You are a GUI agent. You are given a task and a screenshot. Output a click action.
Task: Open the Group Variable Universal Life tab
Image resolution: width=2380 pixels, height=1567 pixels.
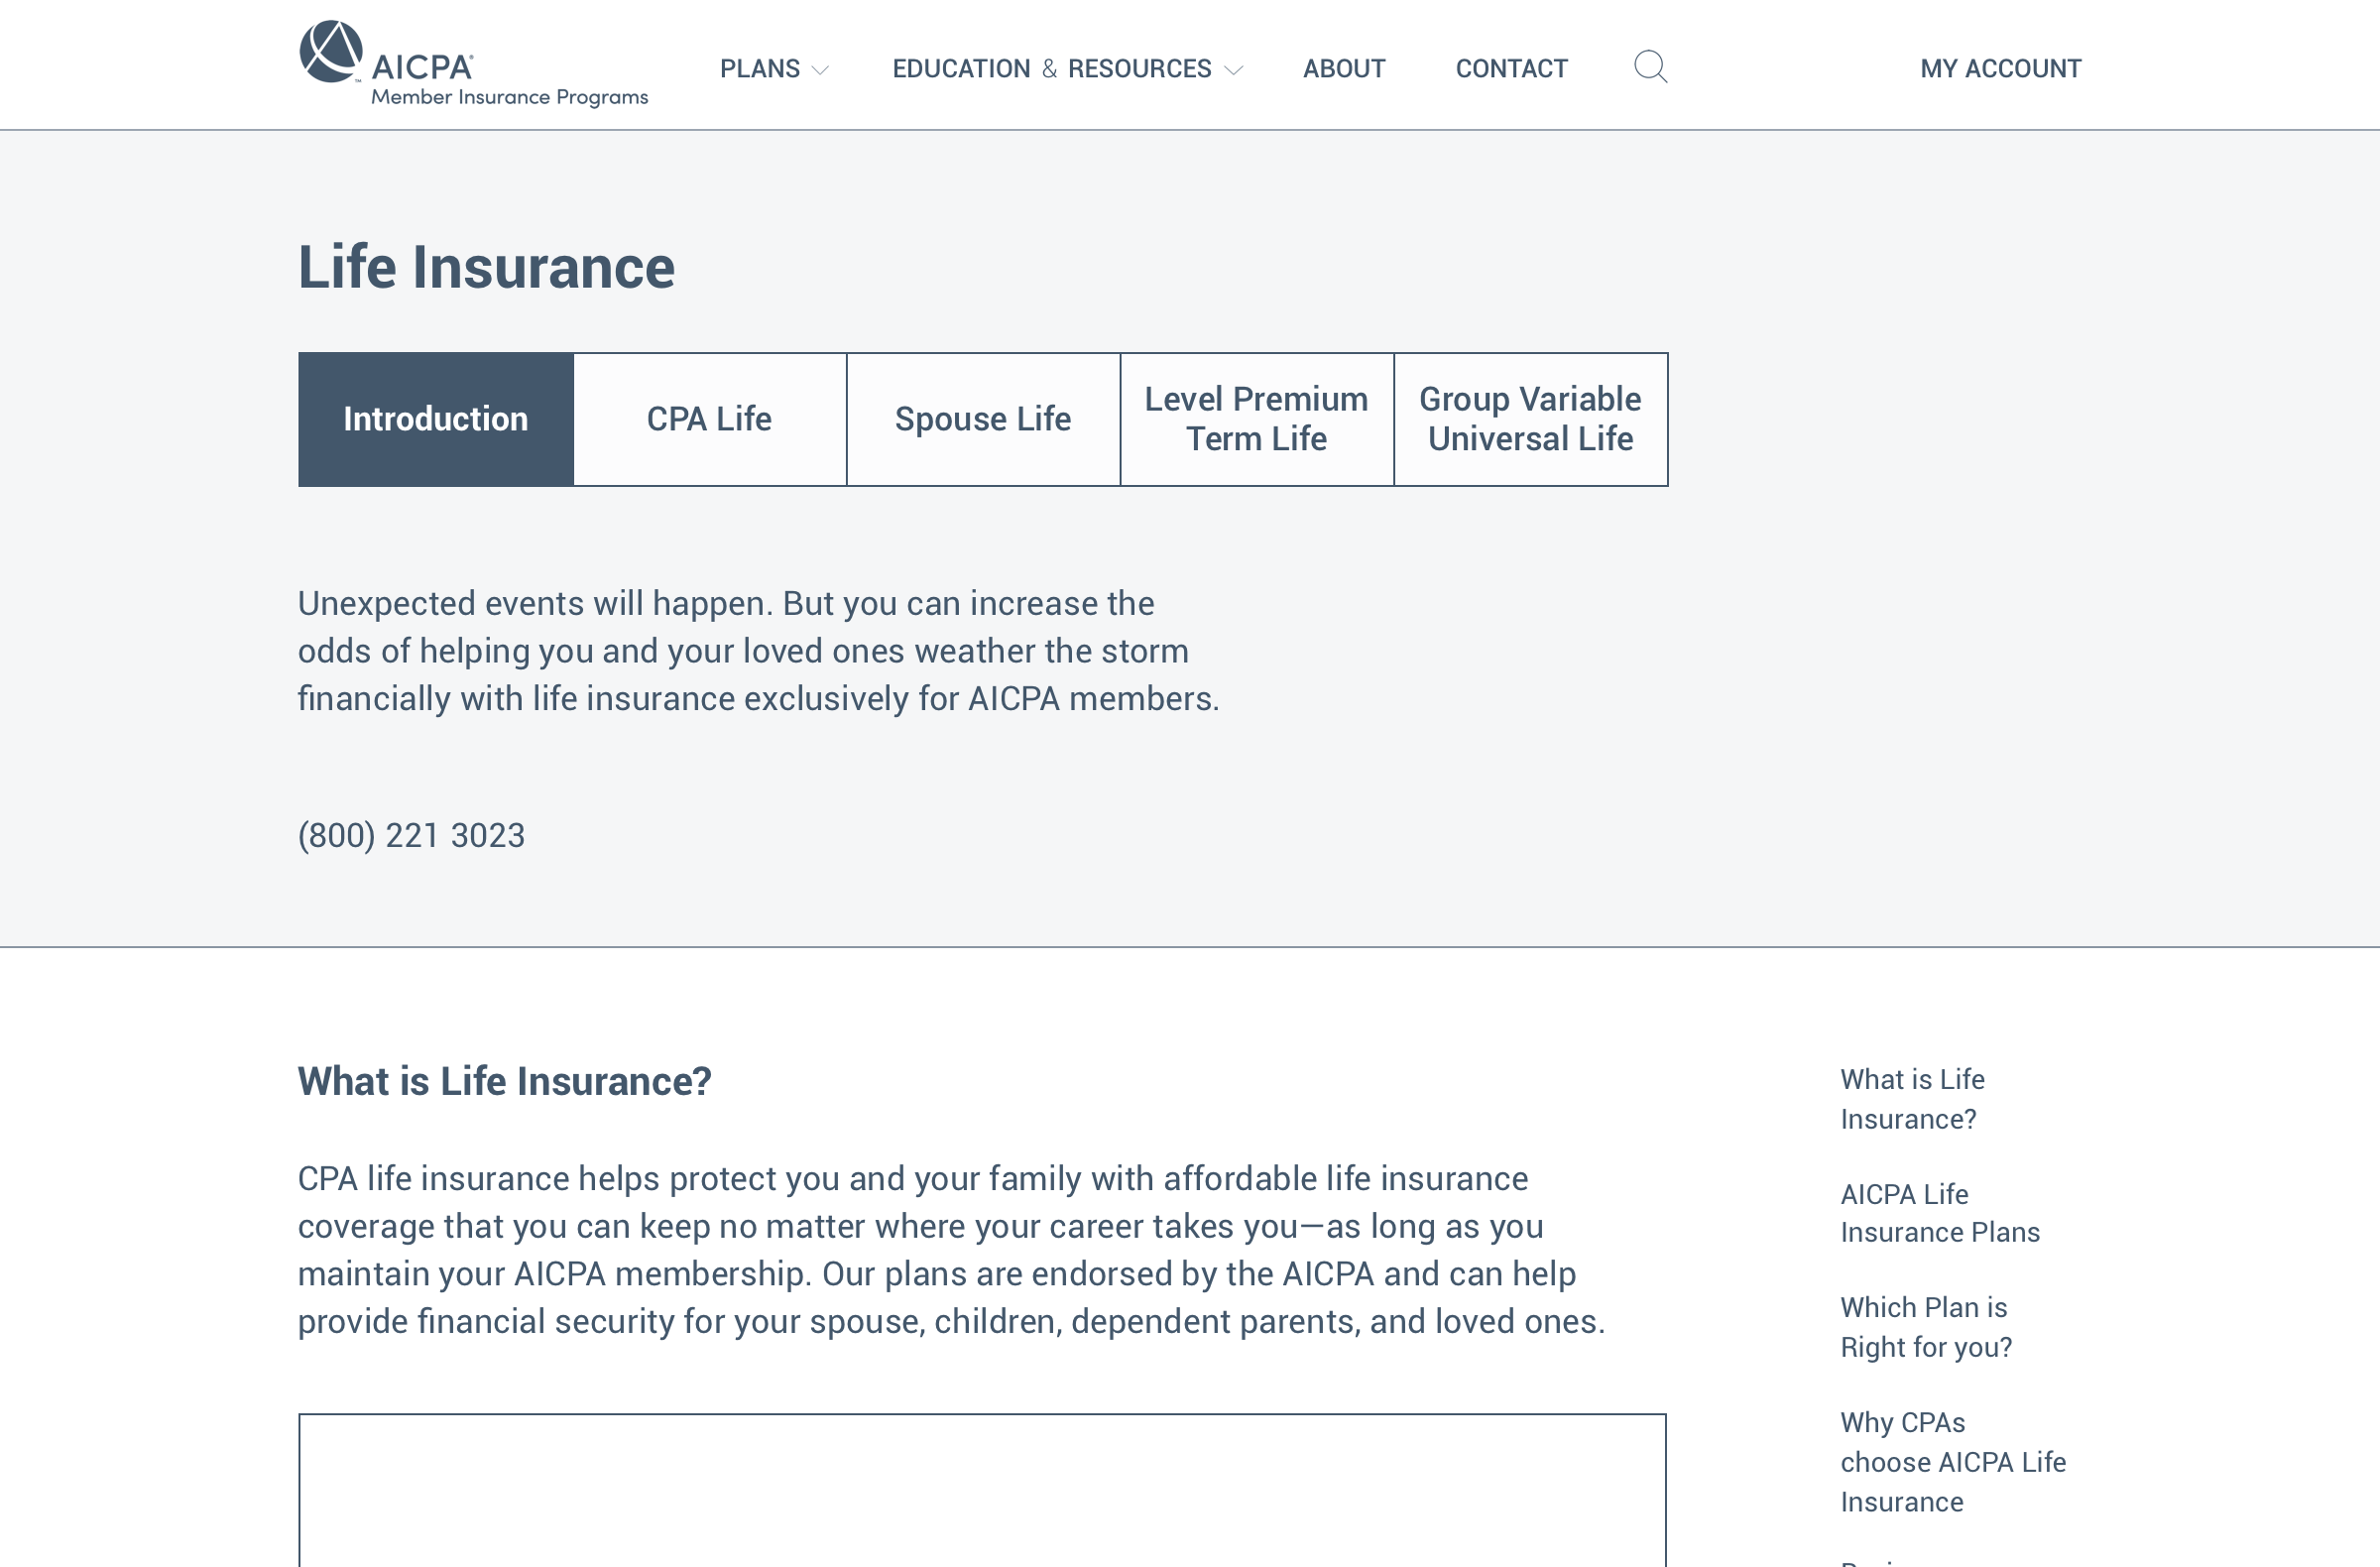pos(1530,419)
